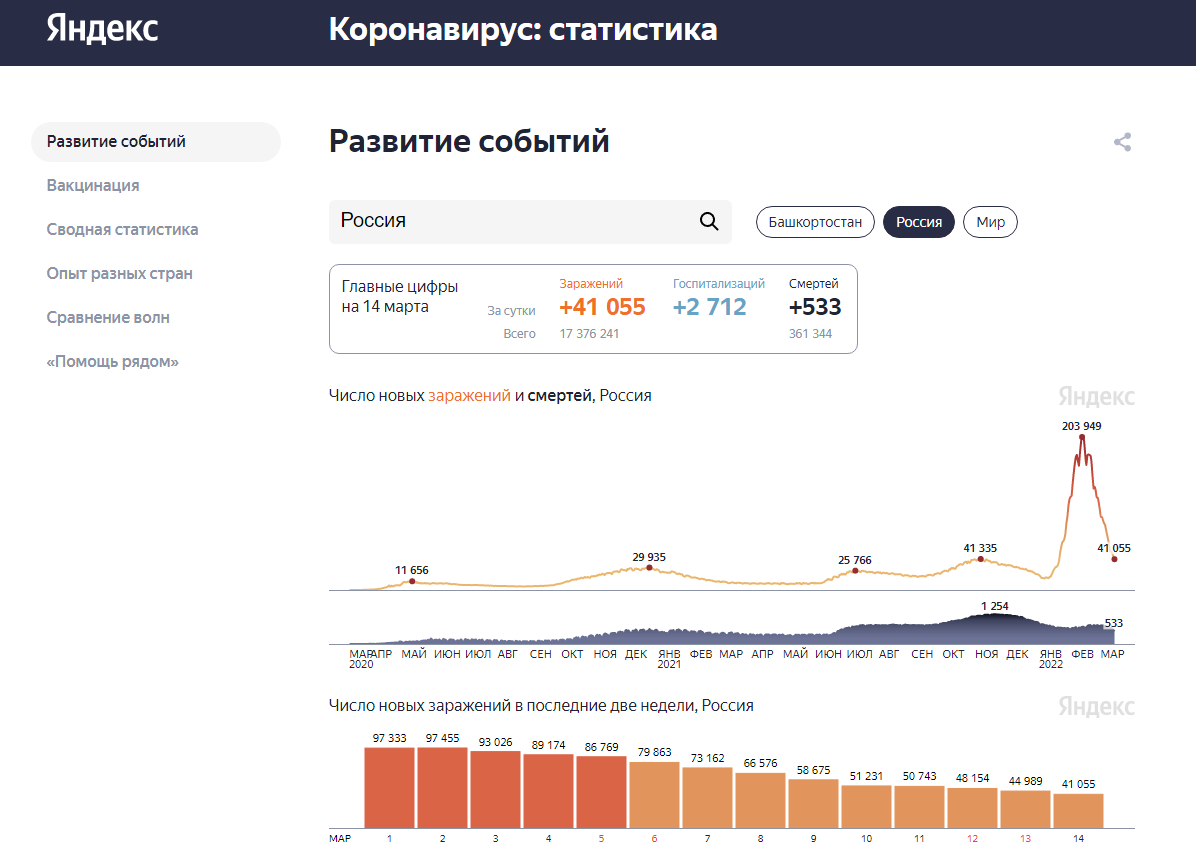Click the bar for March 2 (97 455)
1196x856 pixels.
coord(442,787)
